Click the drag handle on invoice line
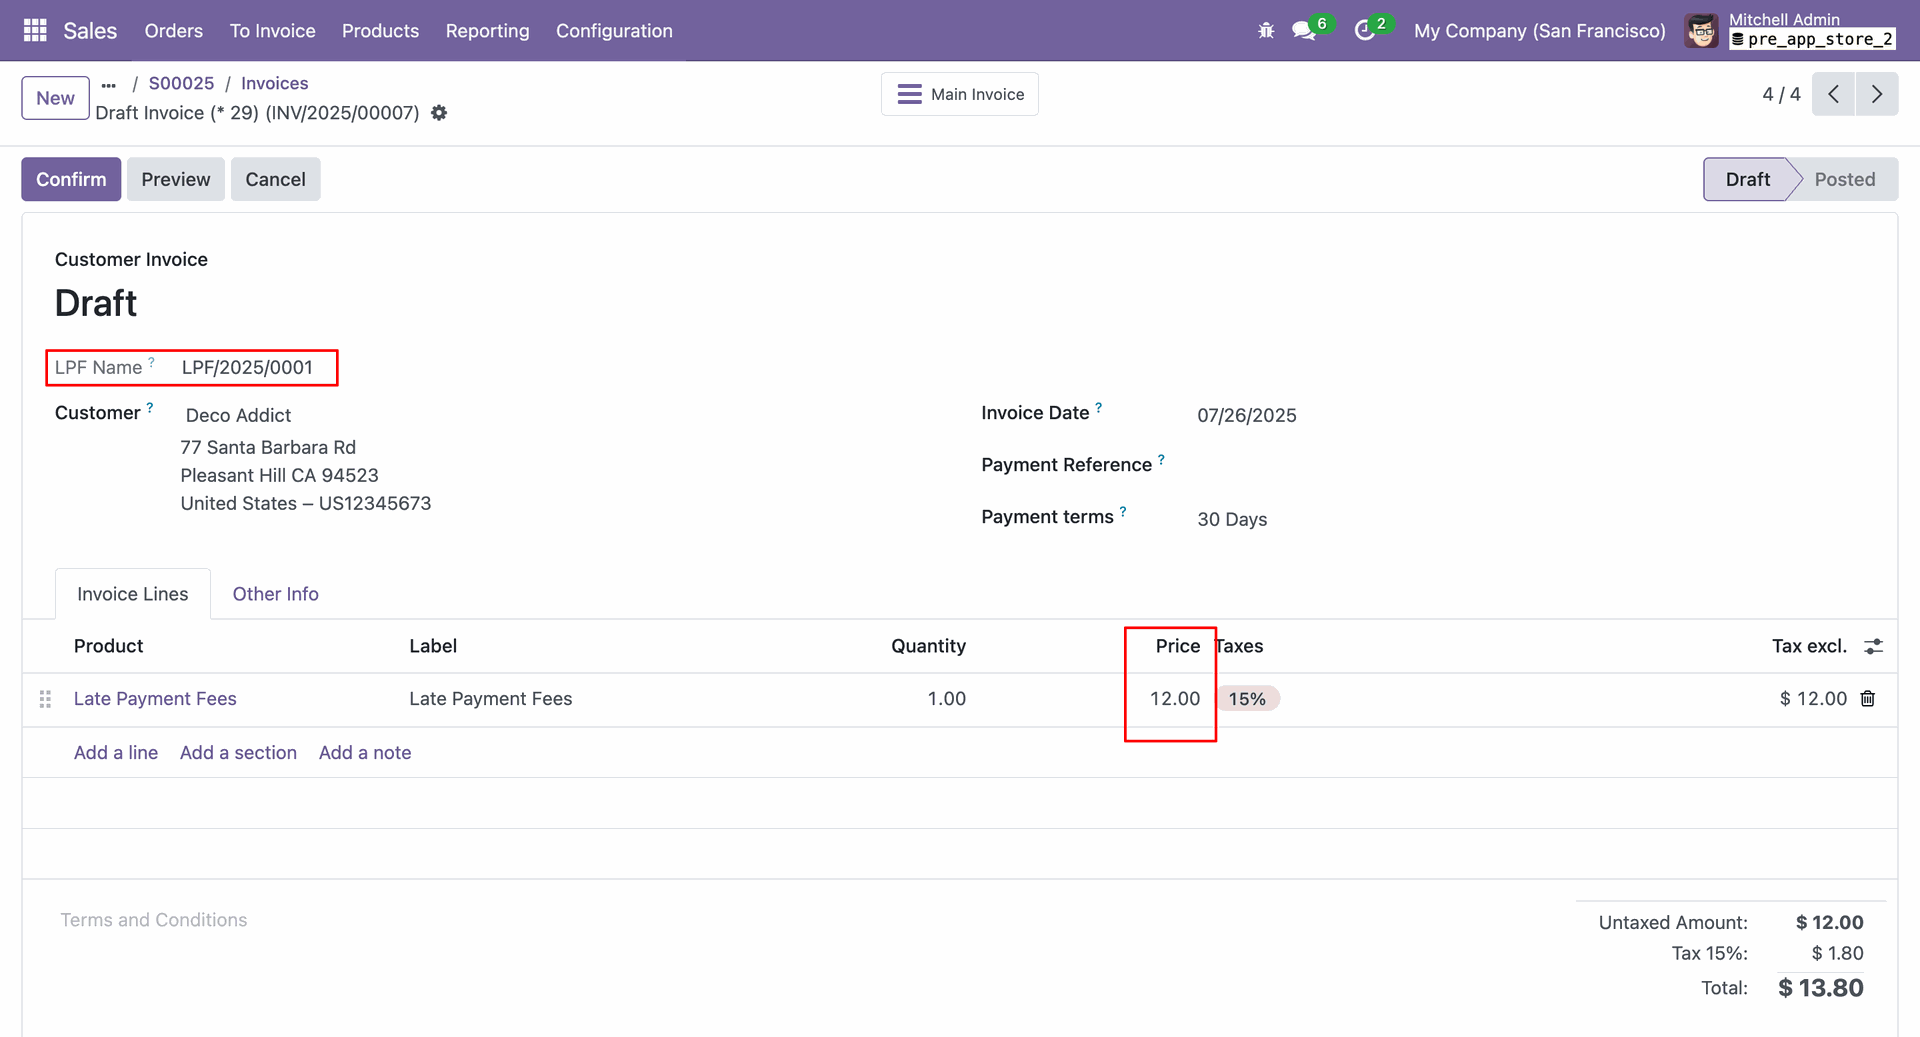The image size is (1920, 1037). [x=45, y=699]
